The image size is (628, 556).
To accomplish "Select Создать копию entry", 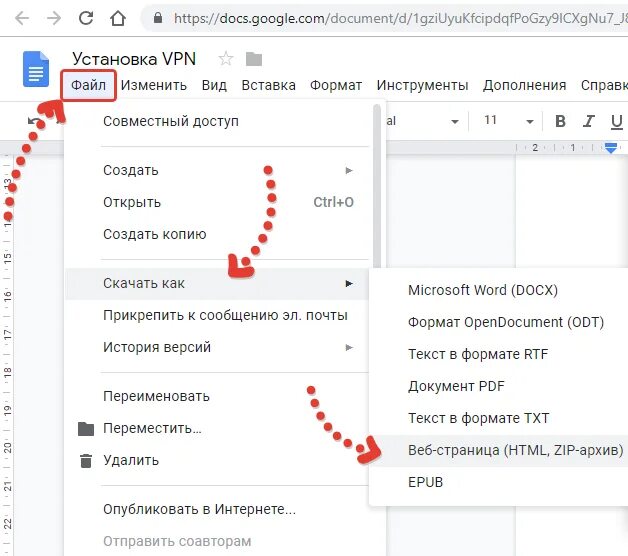I will [x=217, y=234].
